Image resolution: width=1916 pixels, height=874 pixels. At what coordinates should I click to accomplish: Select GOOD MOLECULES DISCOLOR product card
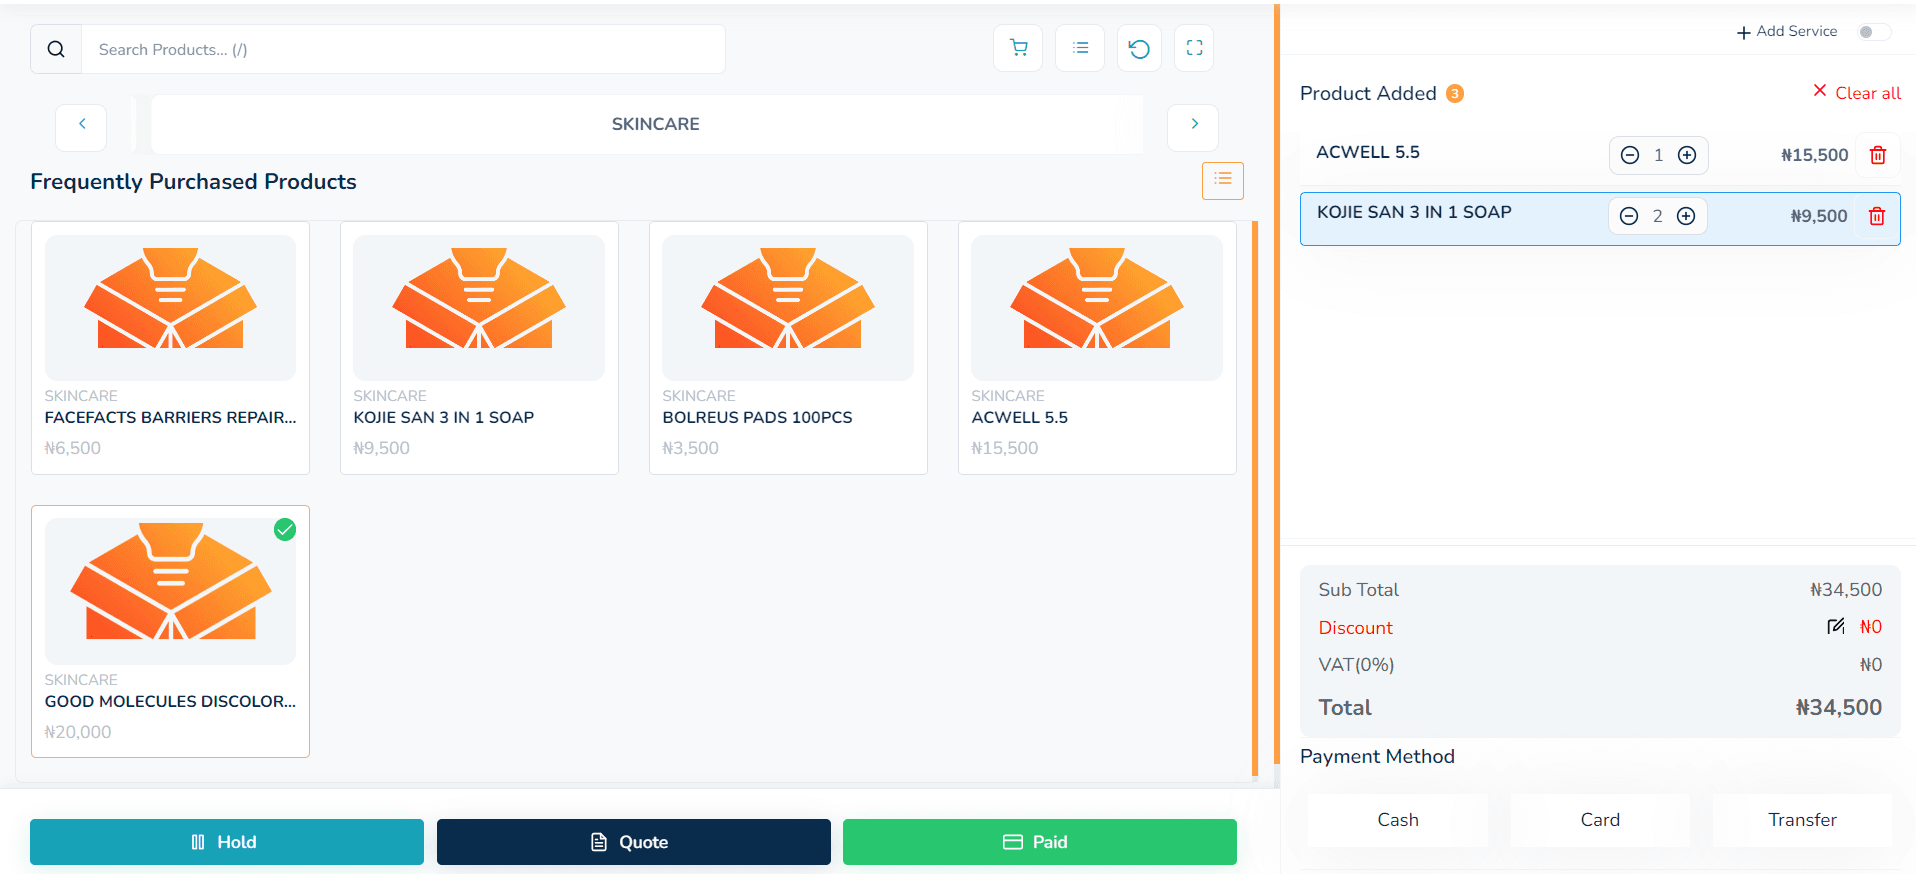(170, 631)
